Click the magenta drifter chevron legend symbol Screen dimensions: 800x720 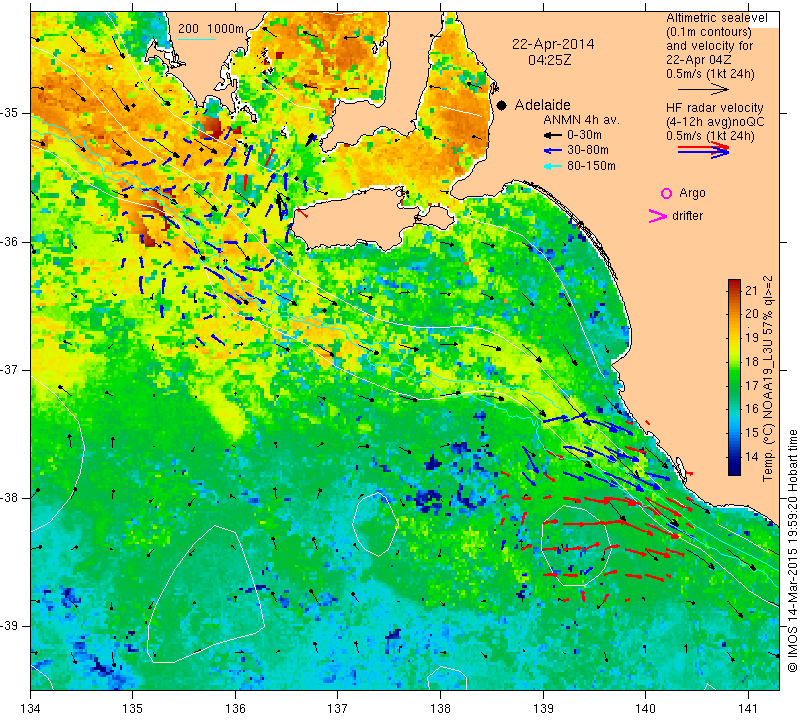click(x=658, y=216)
